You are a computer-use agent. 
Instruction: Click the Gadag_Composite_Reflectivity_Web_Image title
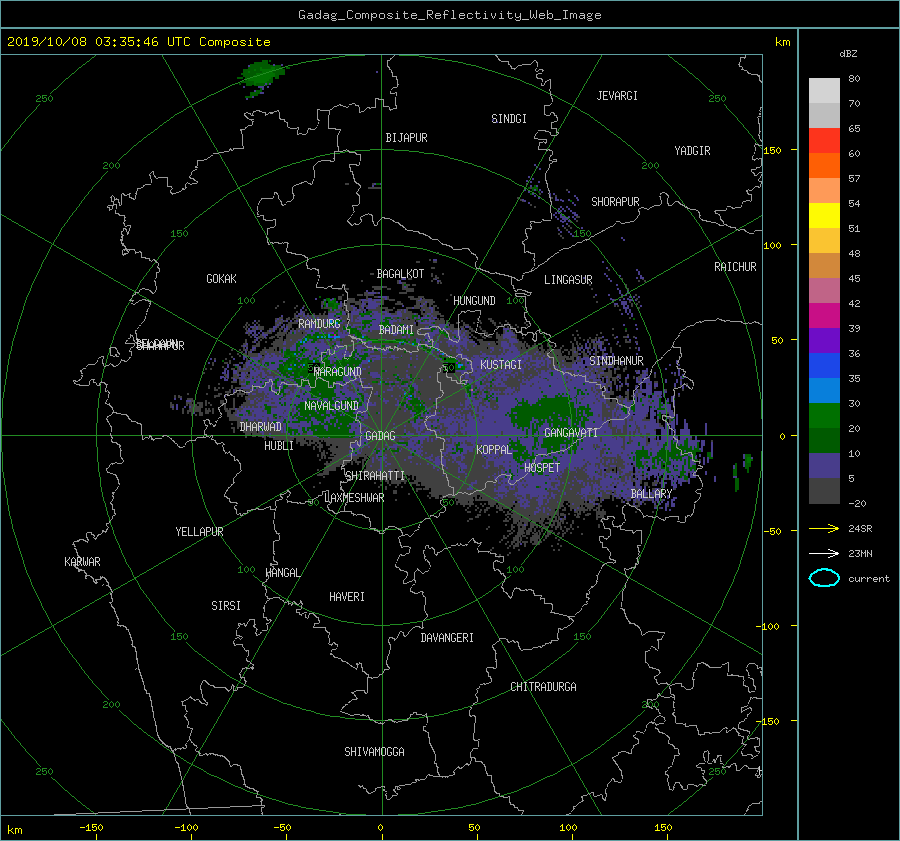click(449, 15)
